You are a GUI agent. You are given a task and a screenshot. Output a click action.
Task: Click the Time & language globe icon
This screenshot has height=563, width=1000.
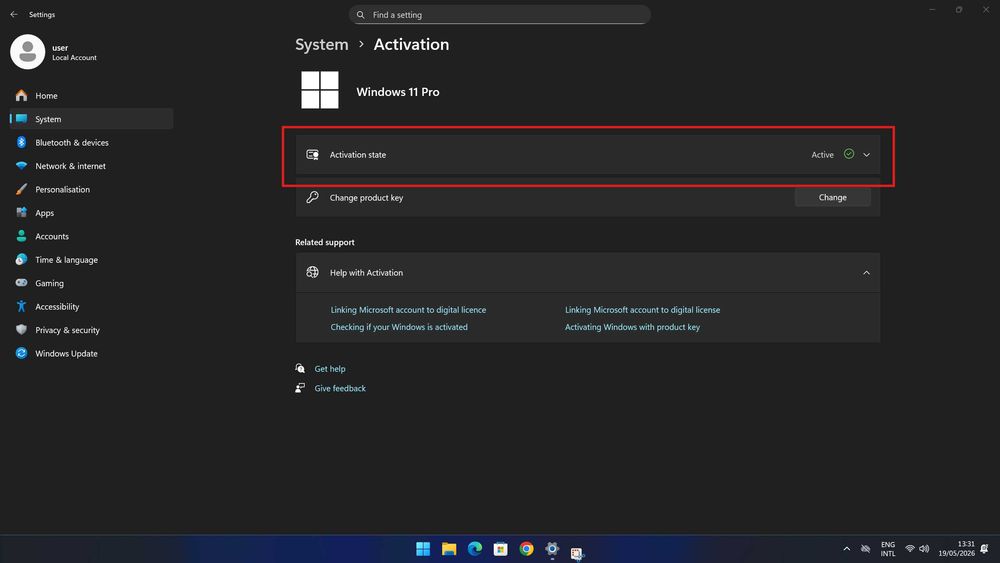[22, 260]
